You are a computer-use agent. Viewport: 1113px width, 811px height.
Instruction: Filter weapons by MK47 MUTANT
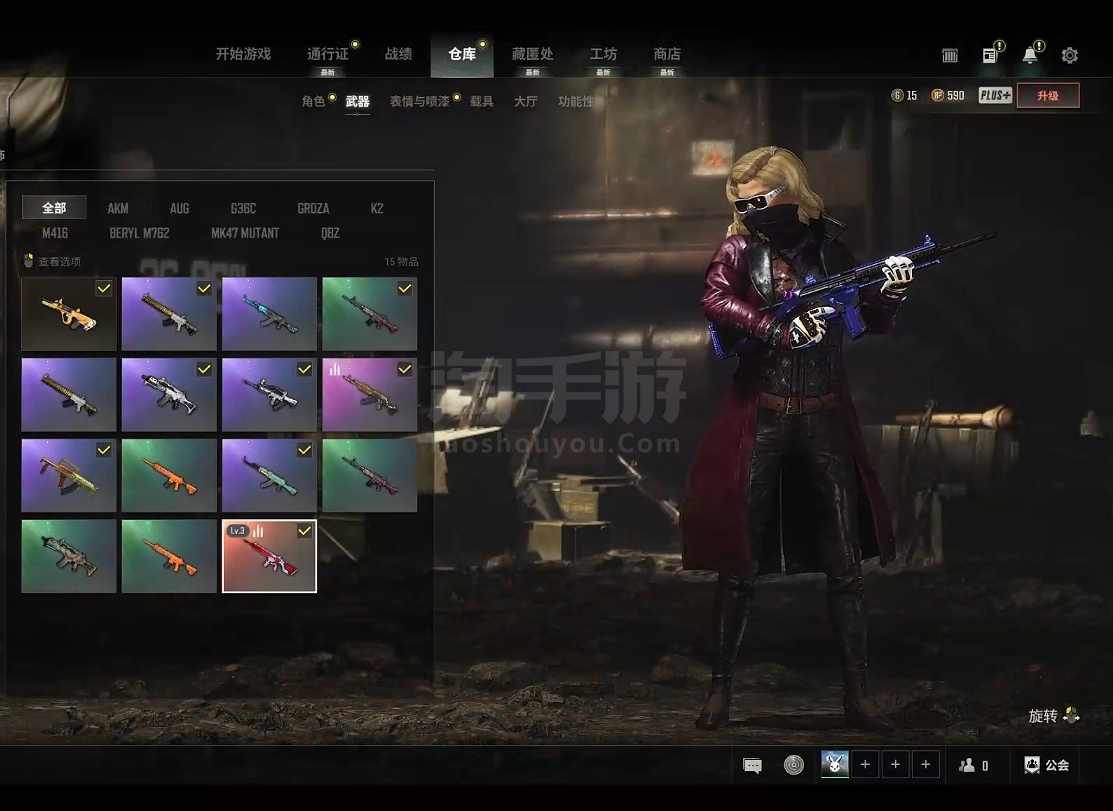[245, 233]
